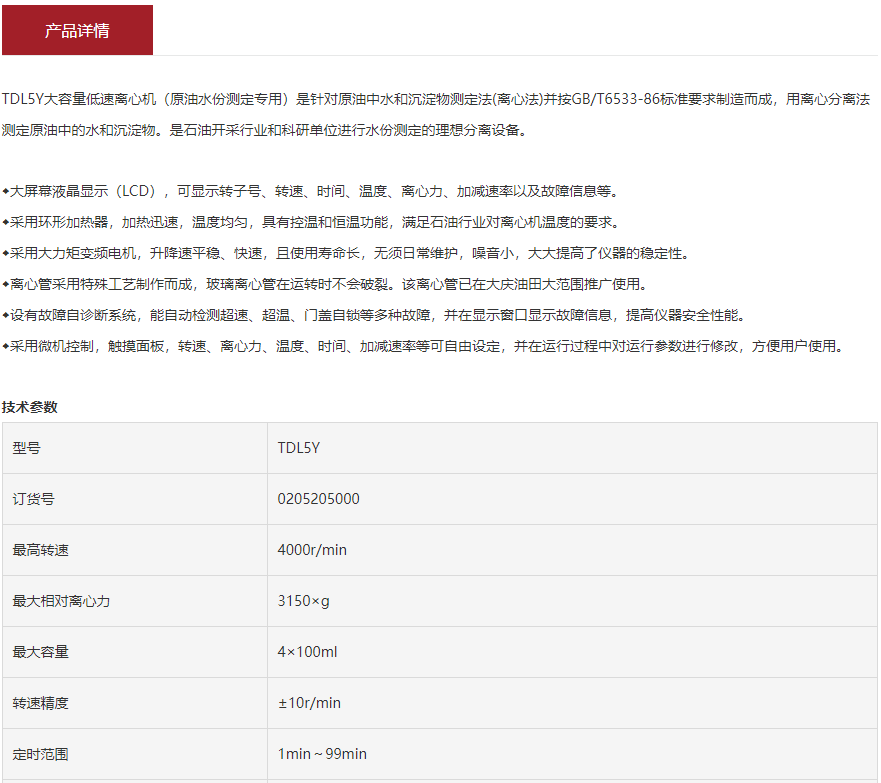Click the bullet about 微机控制 触摸面板

[424, 346]
